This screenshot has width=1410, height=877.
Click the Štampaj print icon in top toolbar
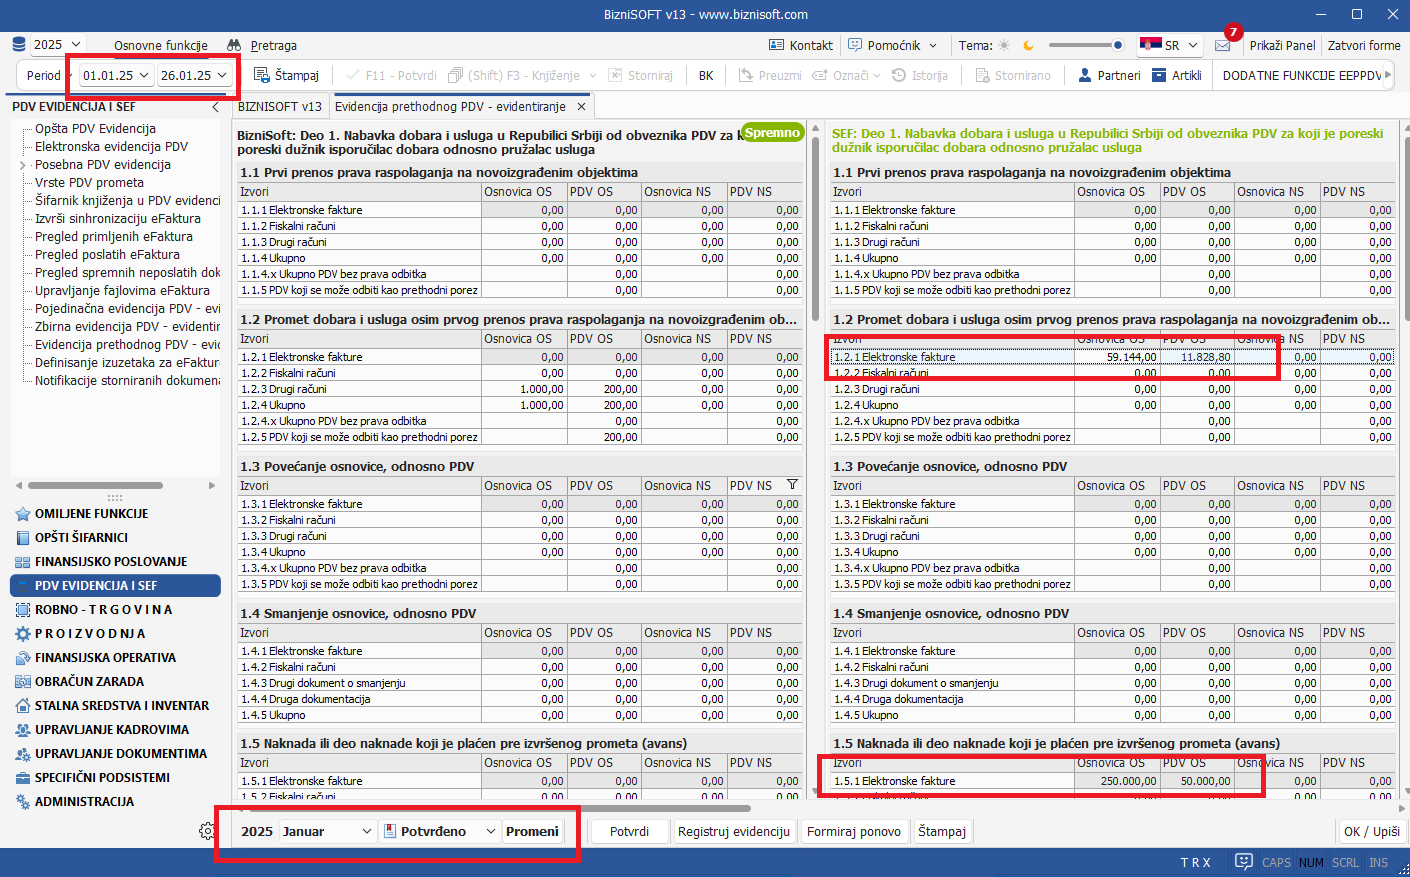point(262,75)
